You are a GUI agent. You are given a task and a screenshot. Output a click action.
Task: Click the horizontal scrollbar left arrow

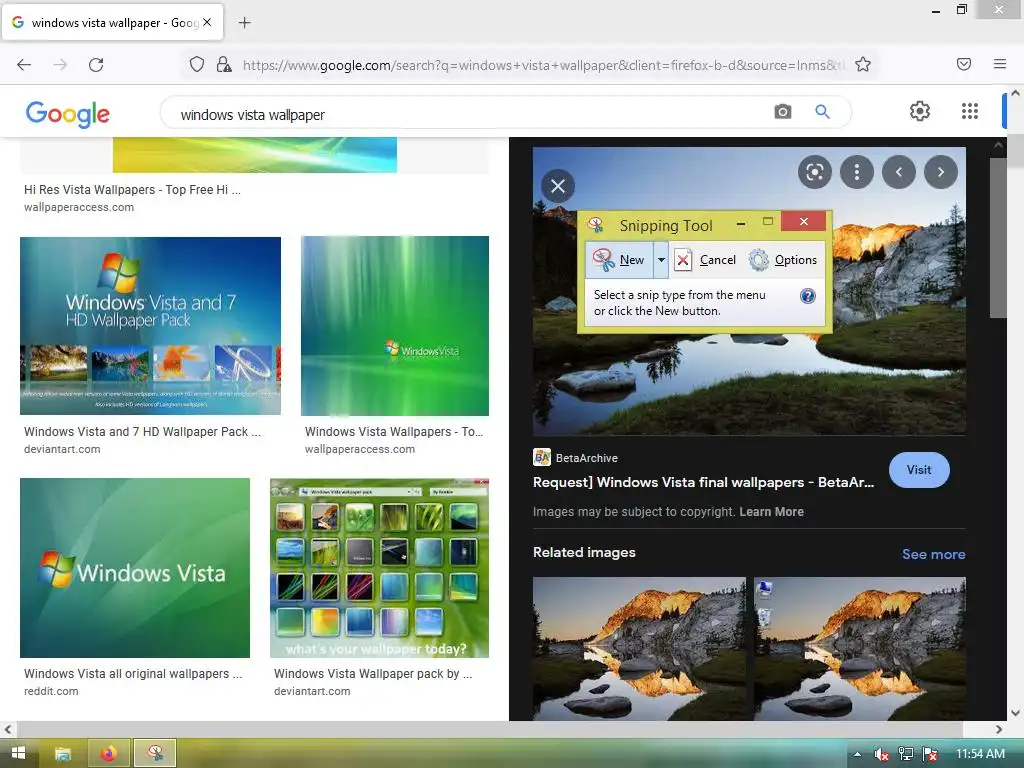(x=7, y=729)
